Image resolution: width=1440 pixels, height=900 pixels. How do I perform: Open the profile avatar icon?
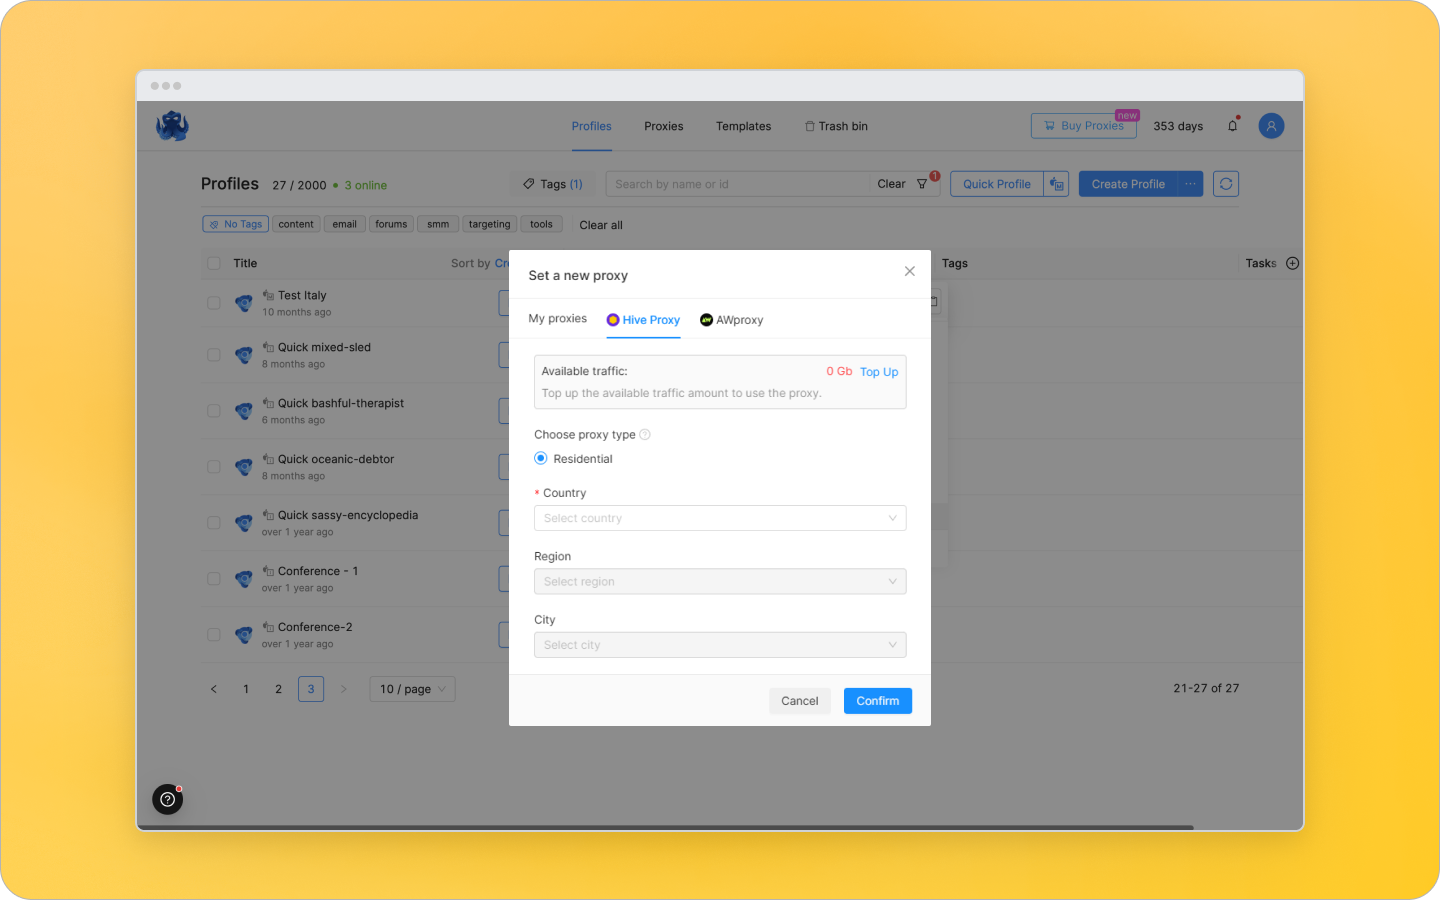[x=1271, y=125]
